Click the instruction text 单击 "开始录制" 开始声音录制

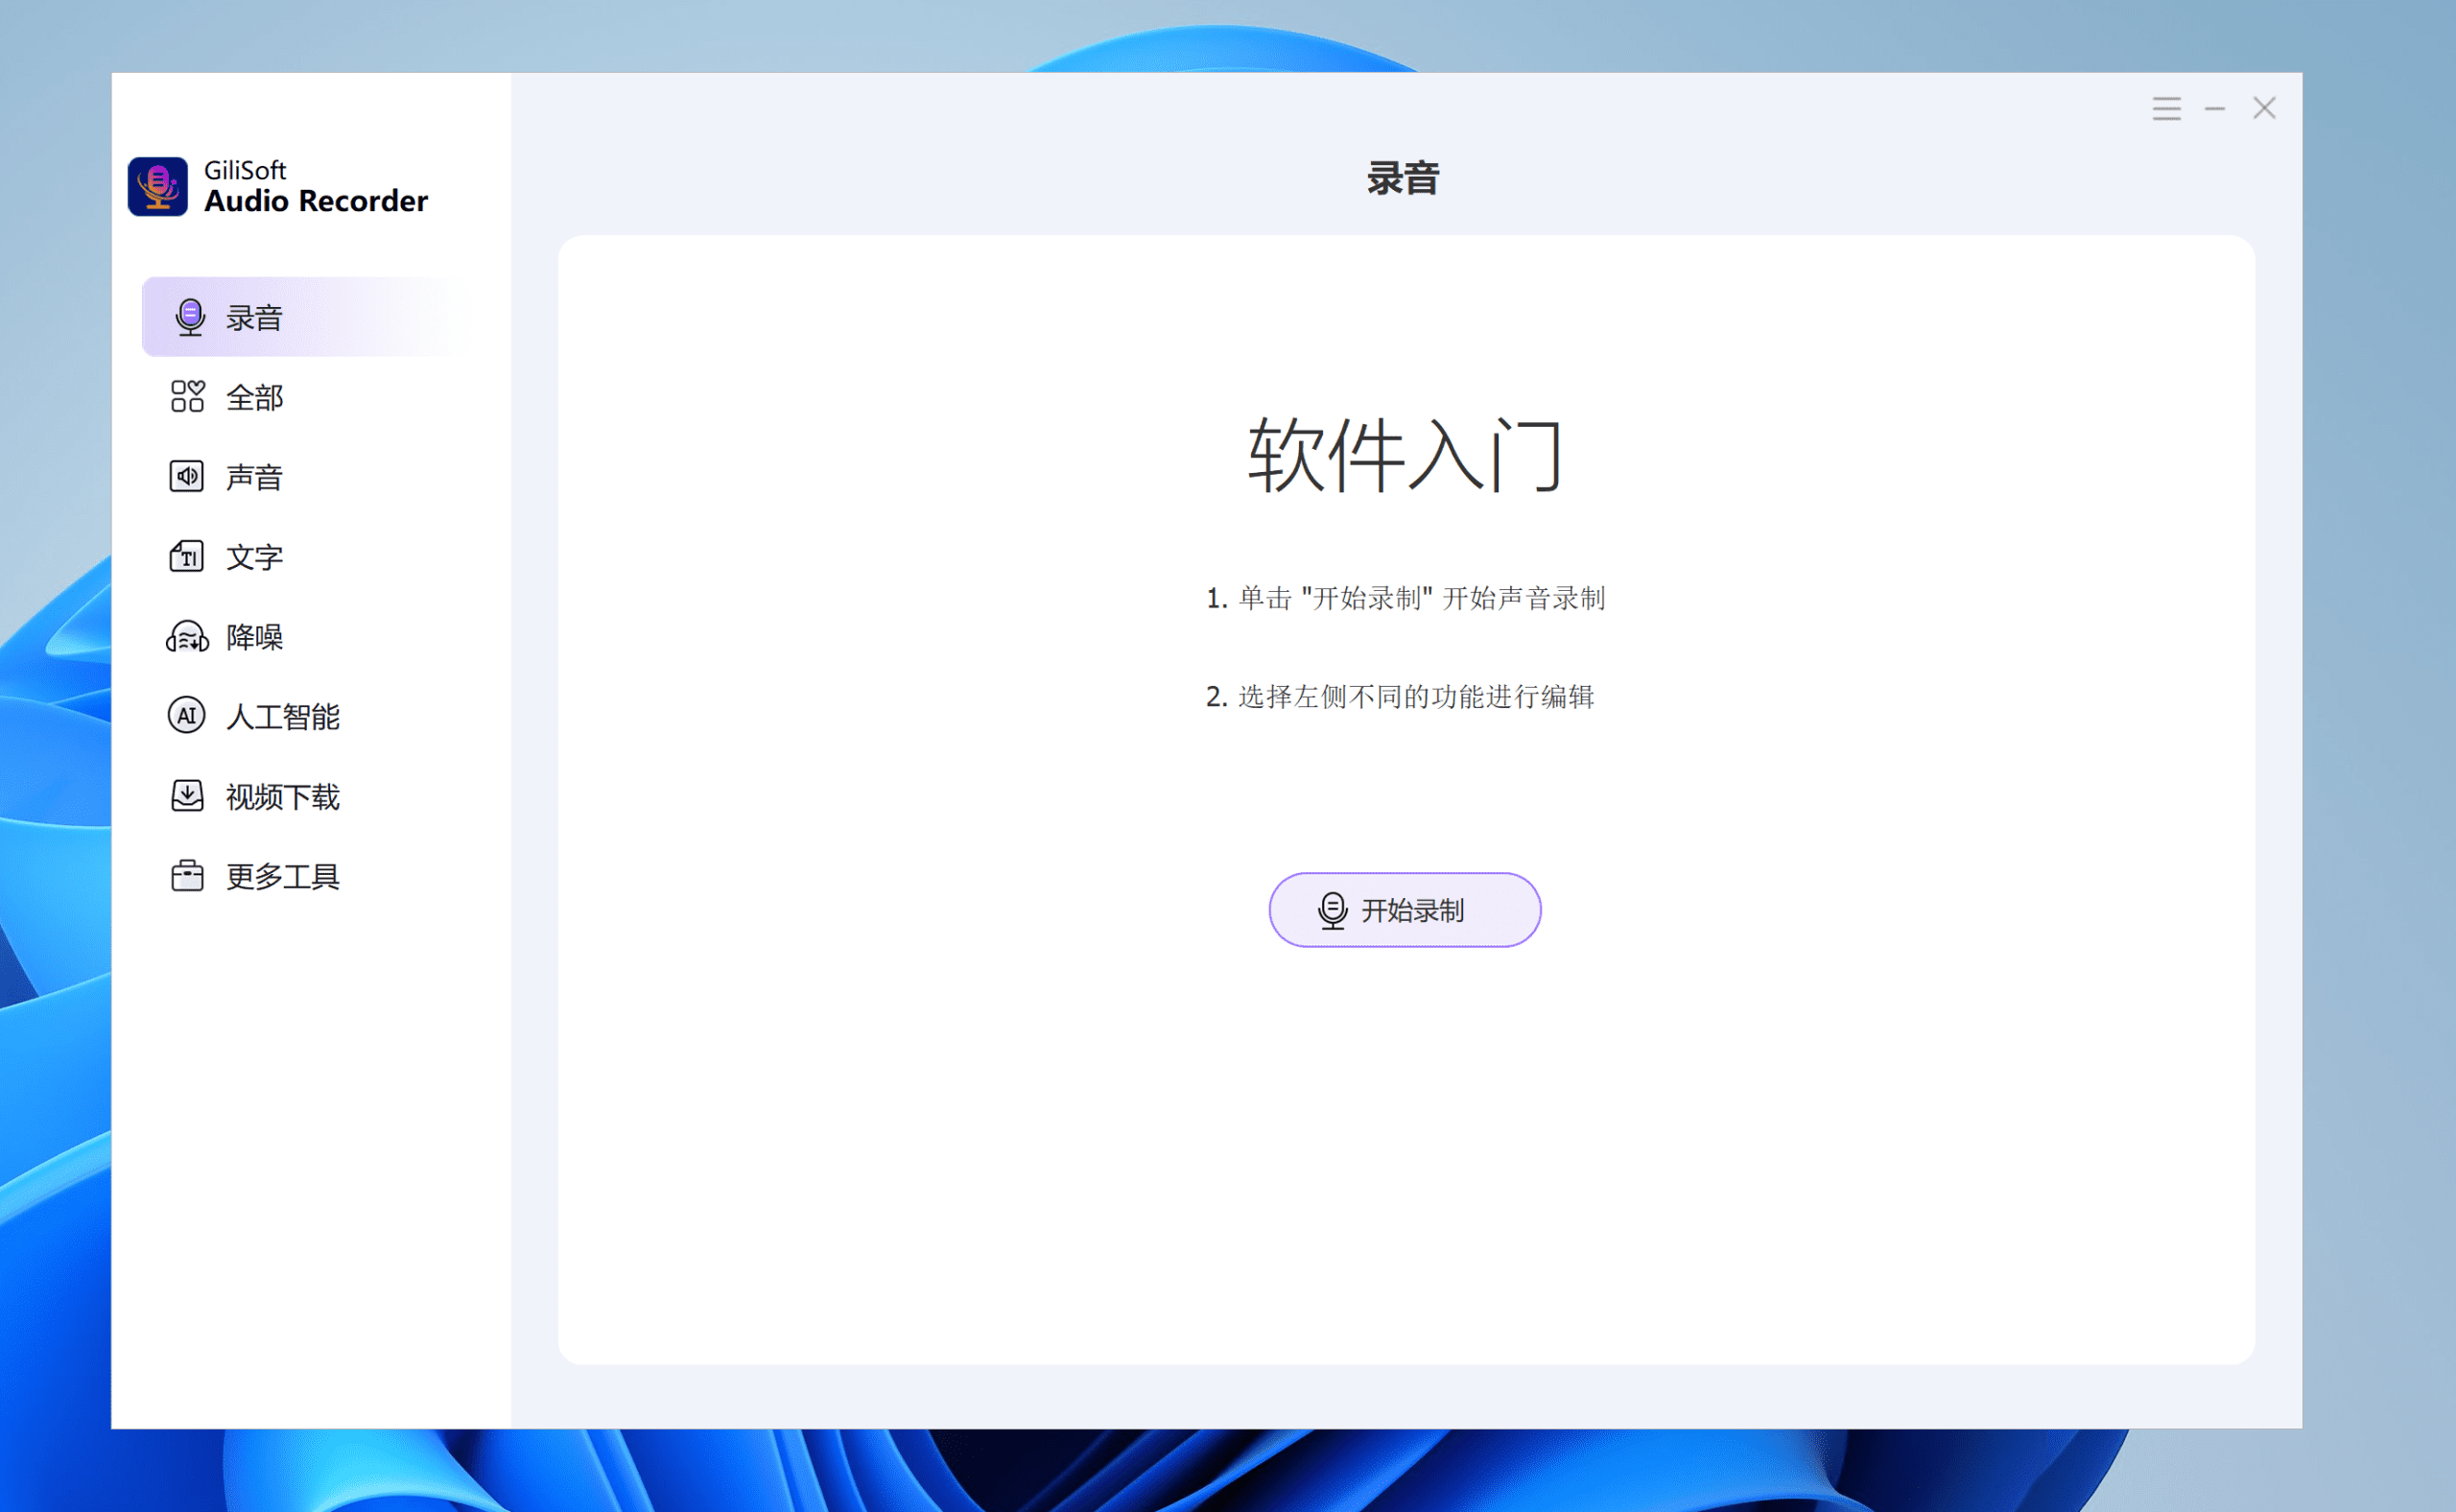tap(1421, 598)
